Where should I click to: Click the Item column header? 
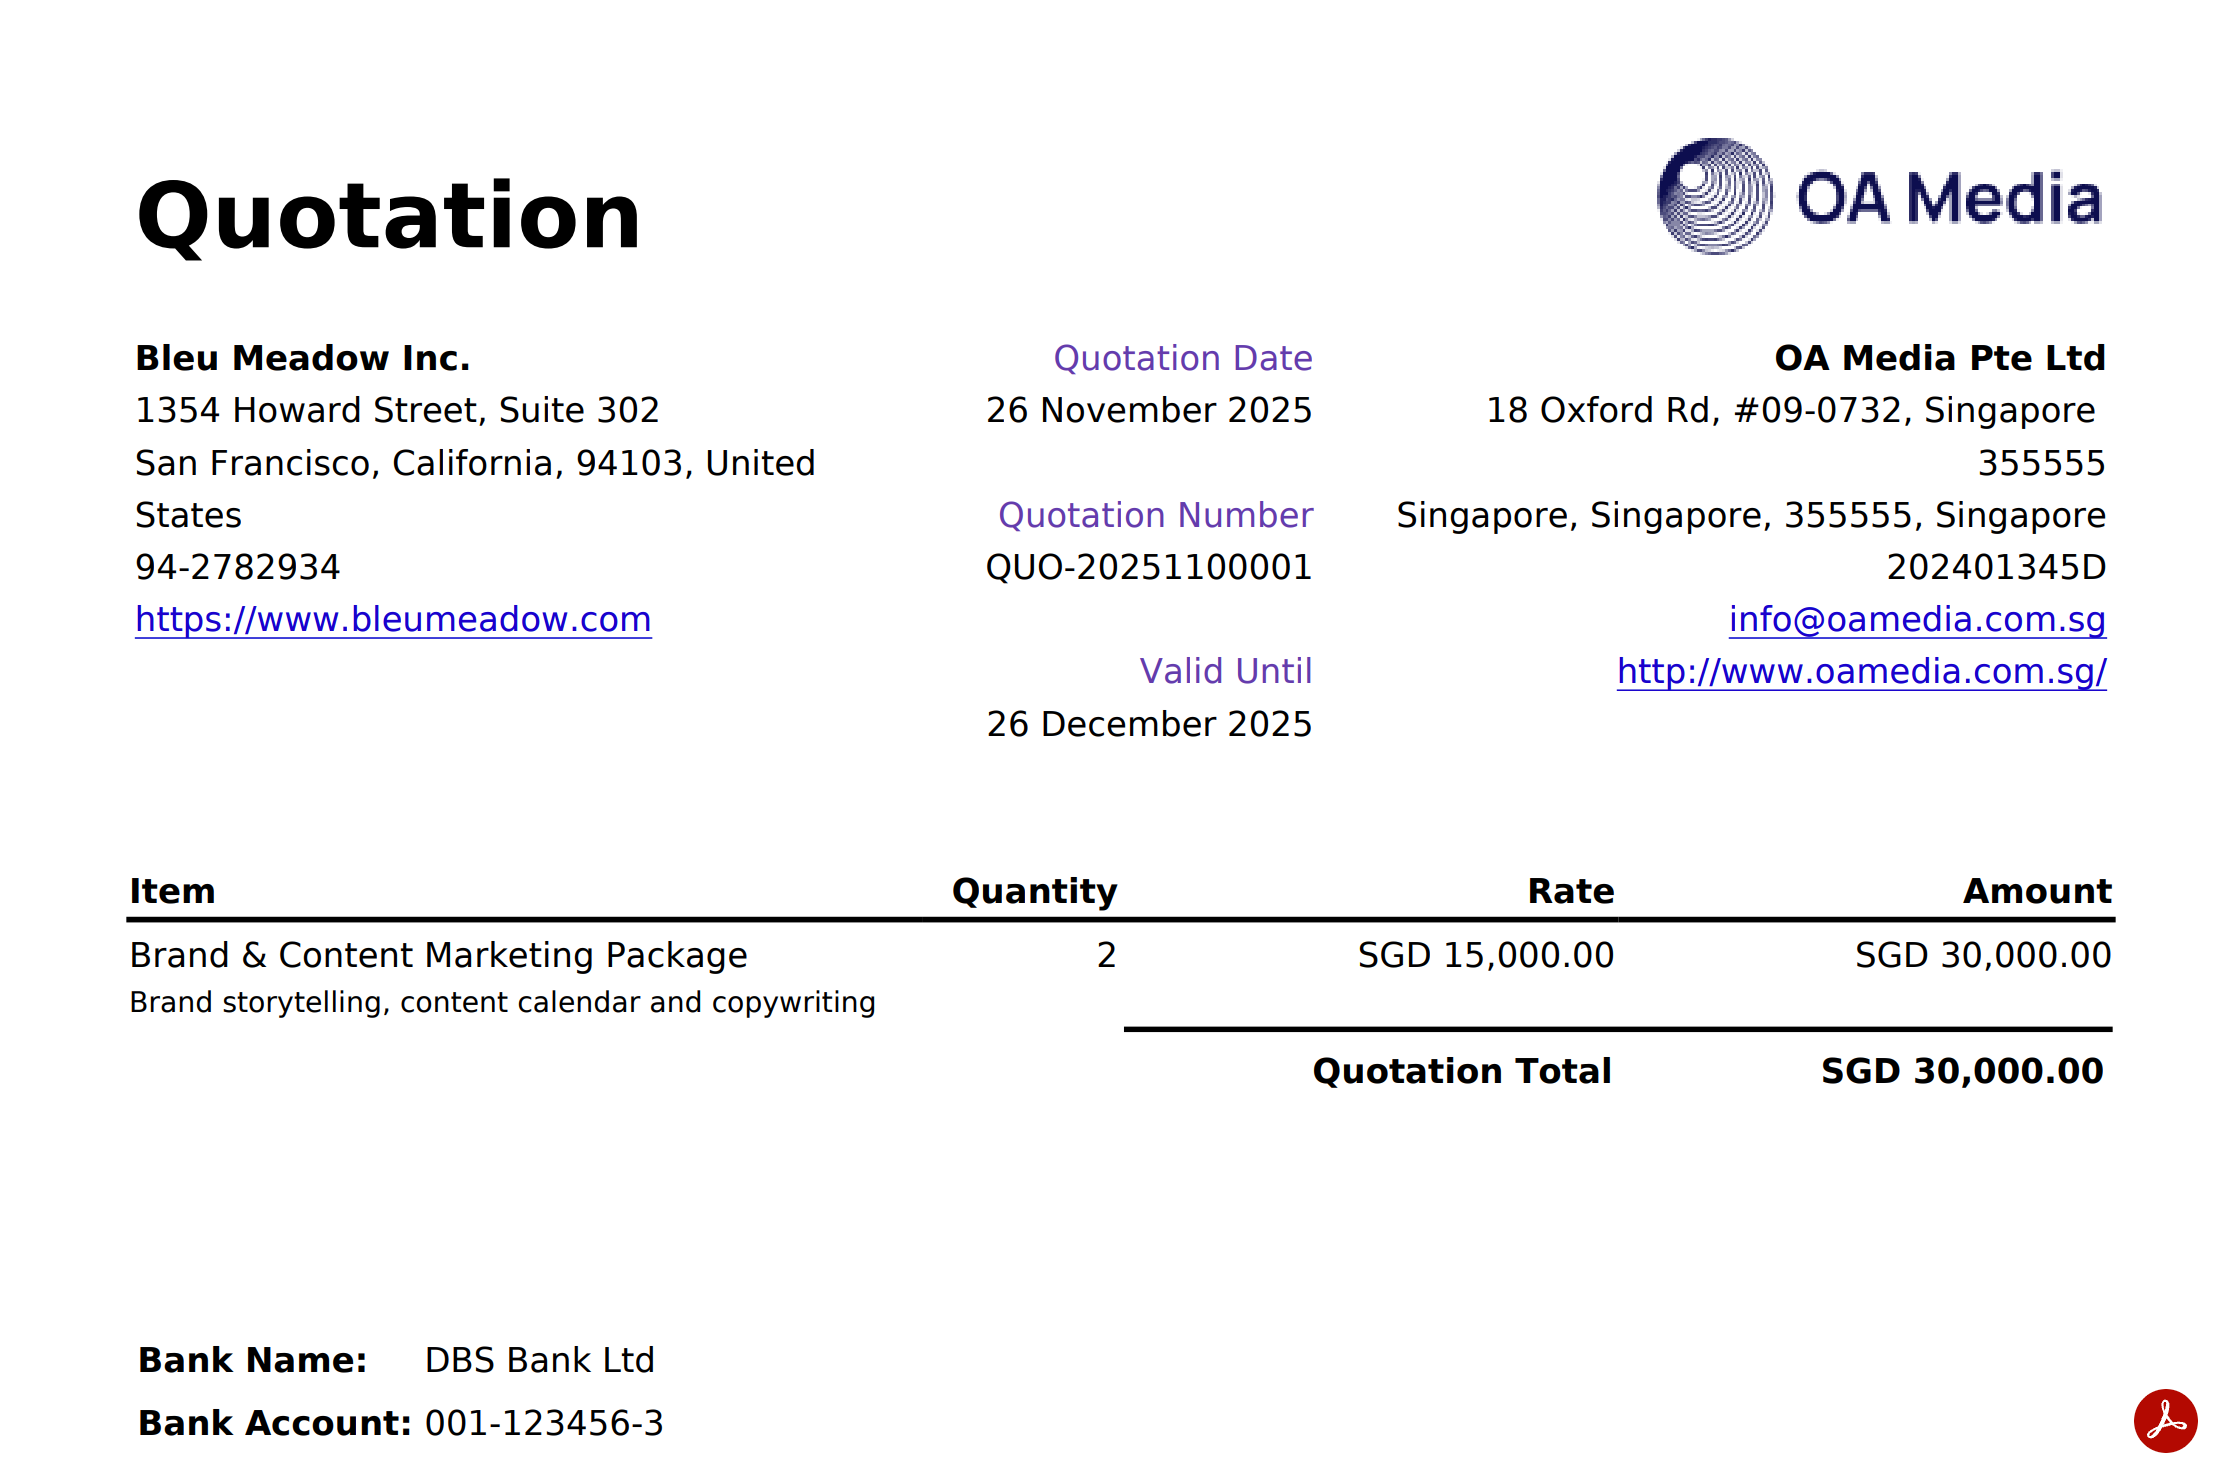[x=172, y=891]
